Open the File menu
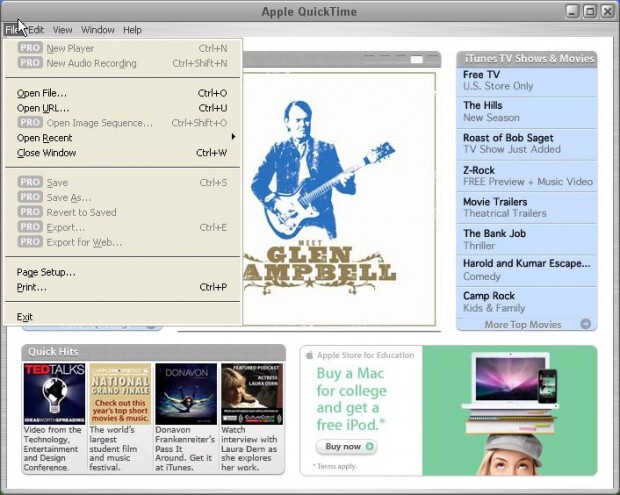Viewport: 620px width, 495px height. pos(12,30)
